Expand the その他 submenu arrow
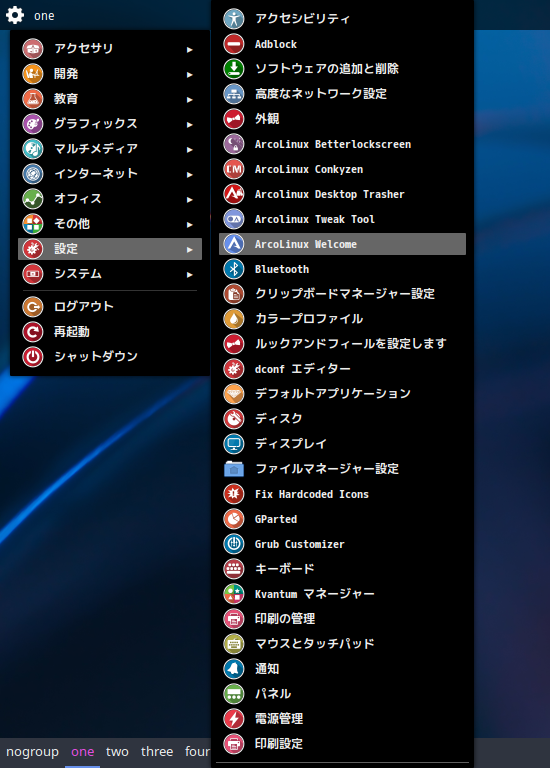The height and width of the screenshot is (768, 550). (190, 224)
